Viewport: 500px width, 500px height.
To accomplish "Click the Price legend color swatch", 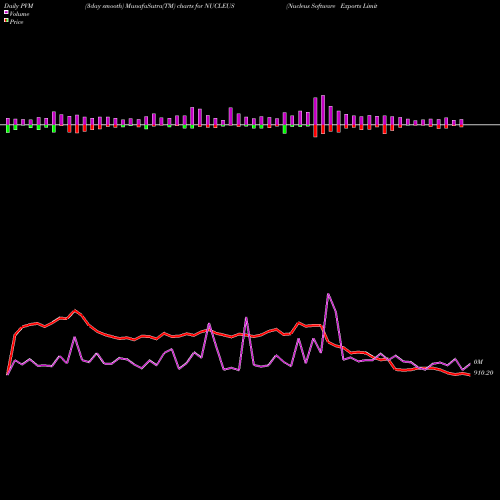I will 6,21.
